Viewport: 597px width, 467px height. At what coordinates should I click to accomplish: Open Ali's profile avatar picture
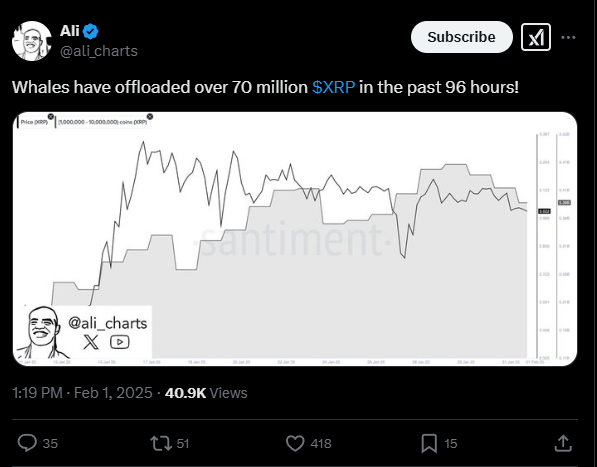[x=32, y=41]
